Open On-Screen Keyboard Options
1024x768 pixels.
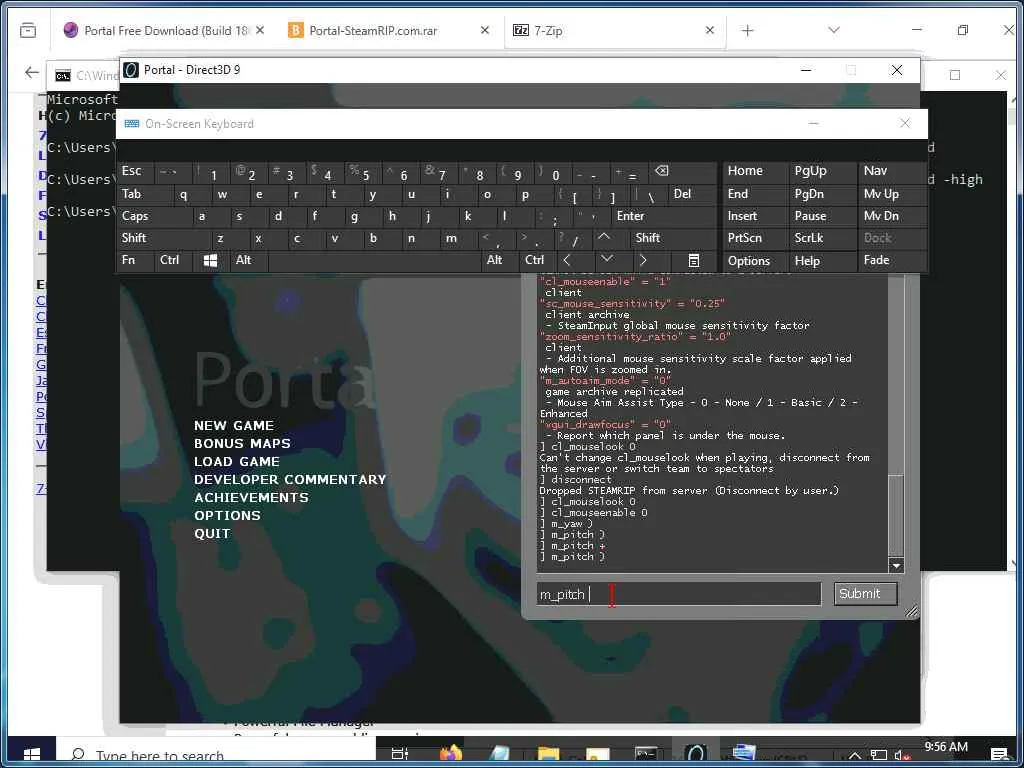(x=755, y=261)
